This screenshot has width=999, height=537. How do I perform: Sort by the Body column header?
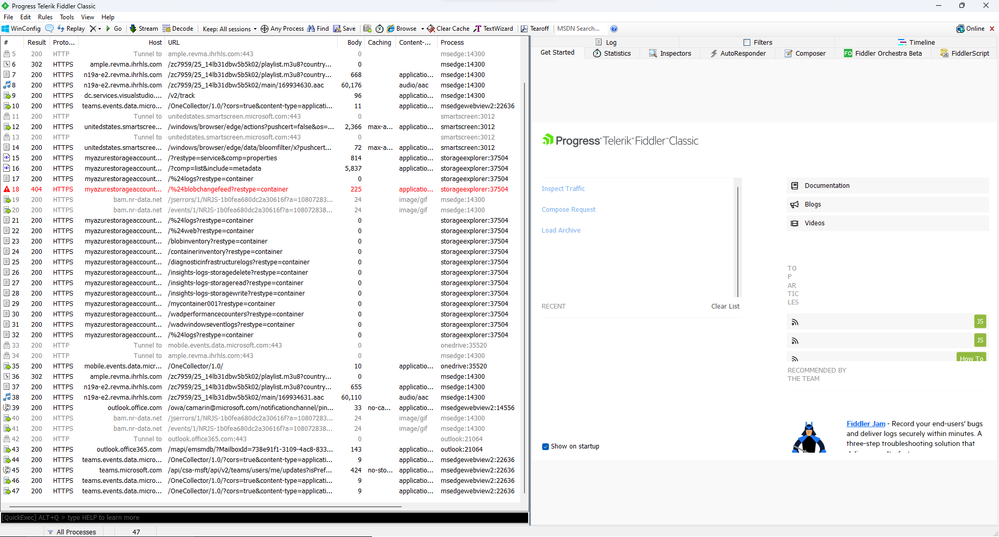pyautogui.click(x=351, y=43)
